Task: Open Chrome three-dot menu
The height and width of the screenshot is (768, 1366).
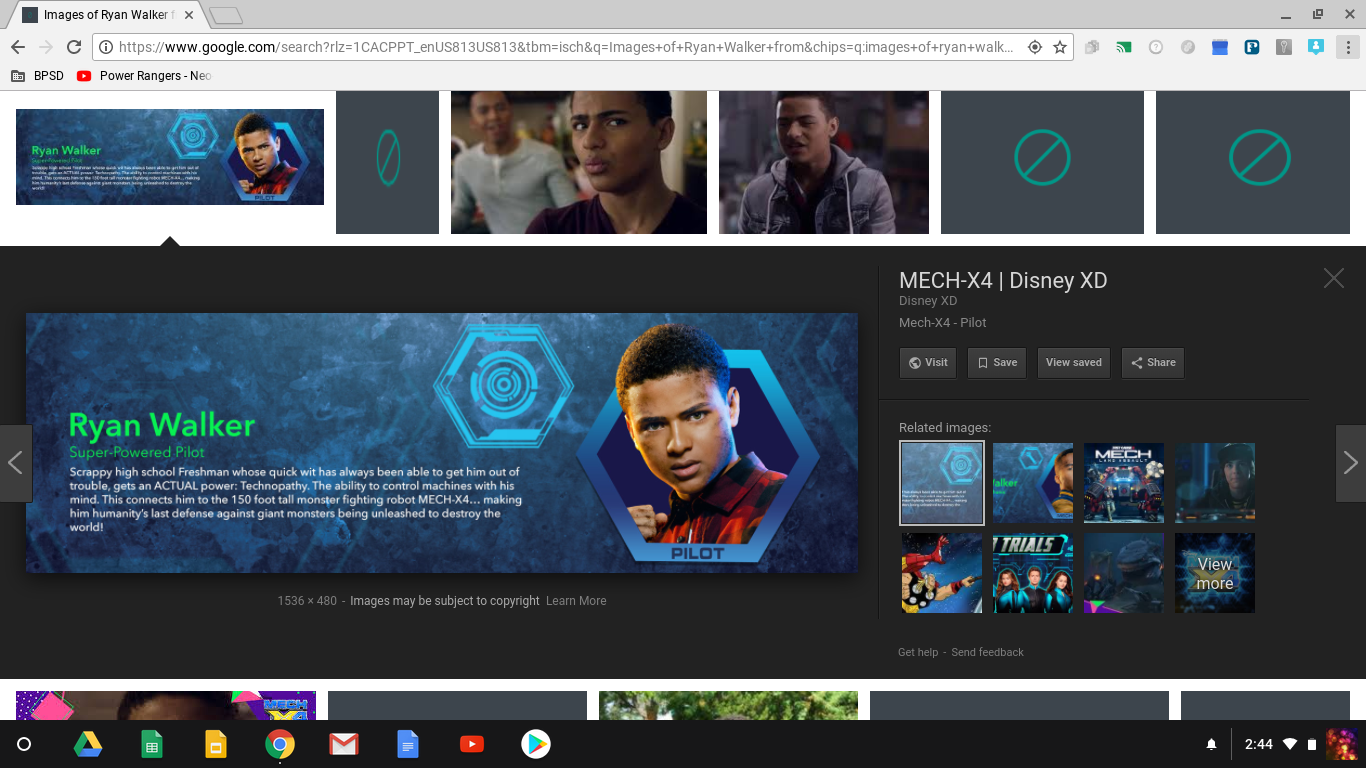Action: point(1347,47)
